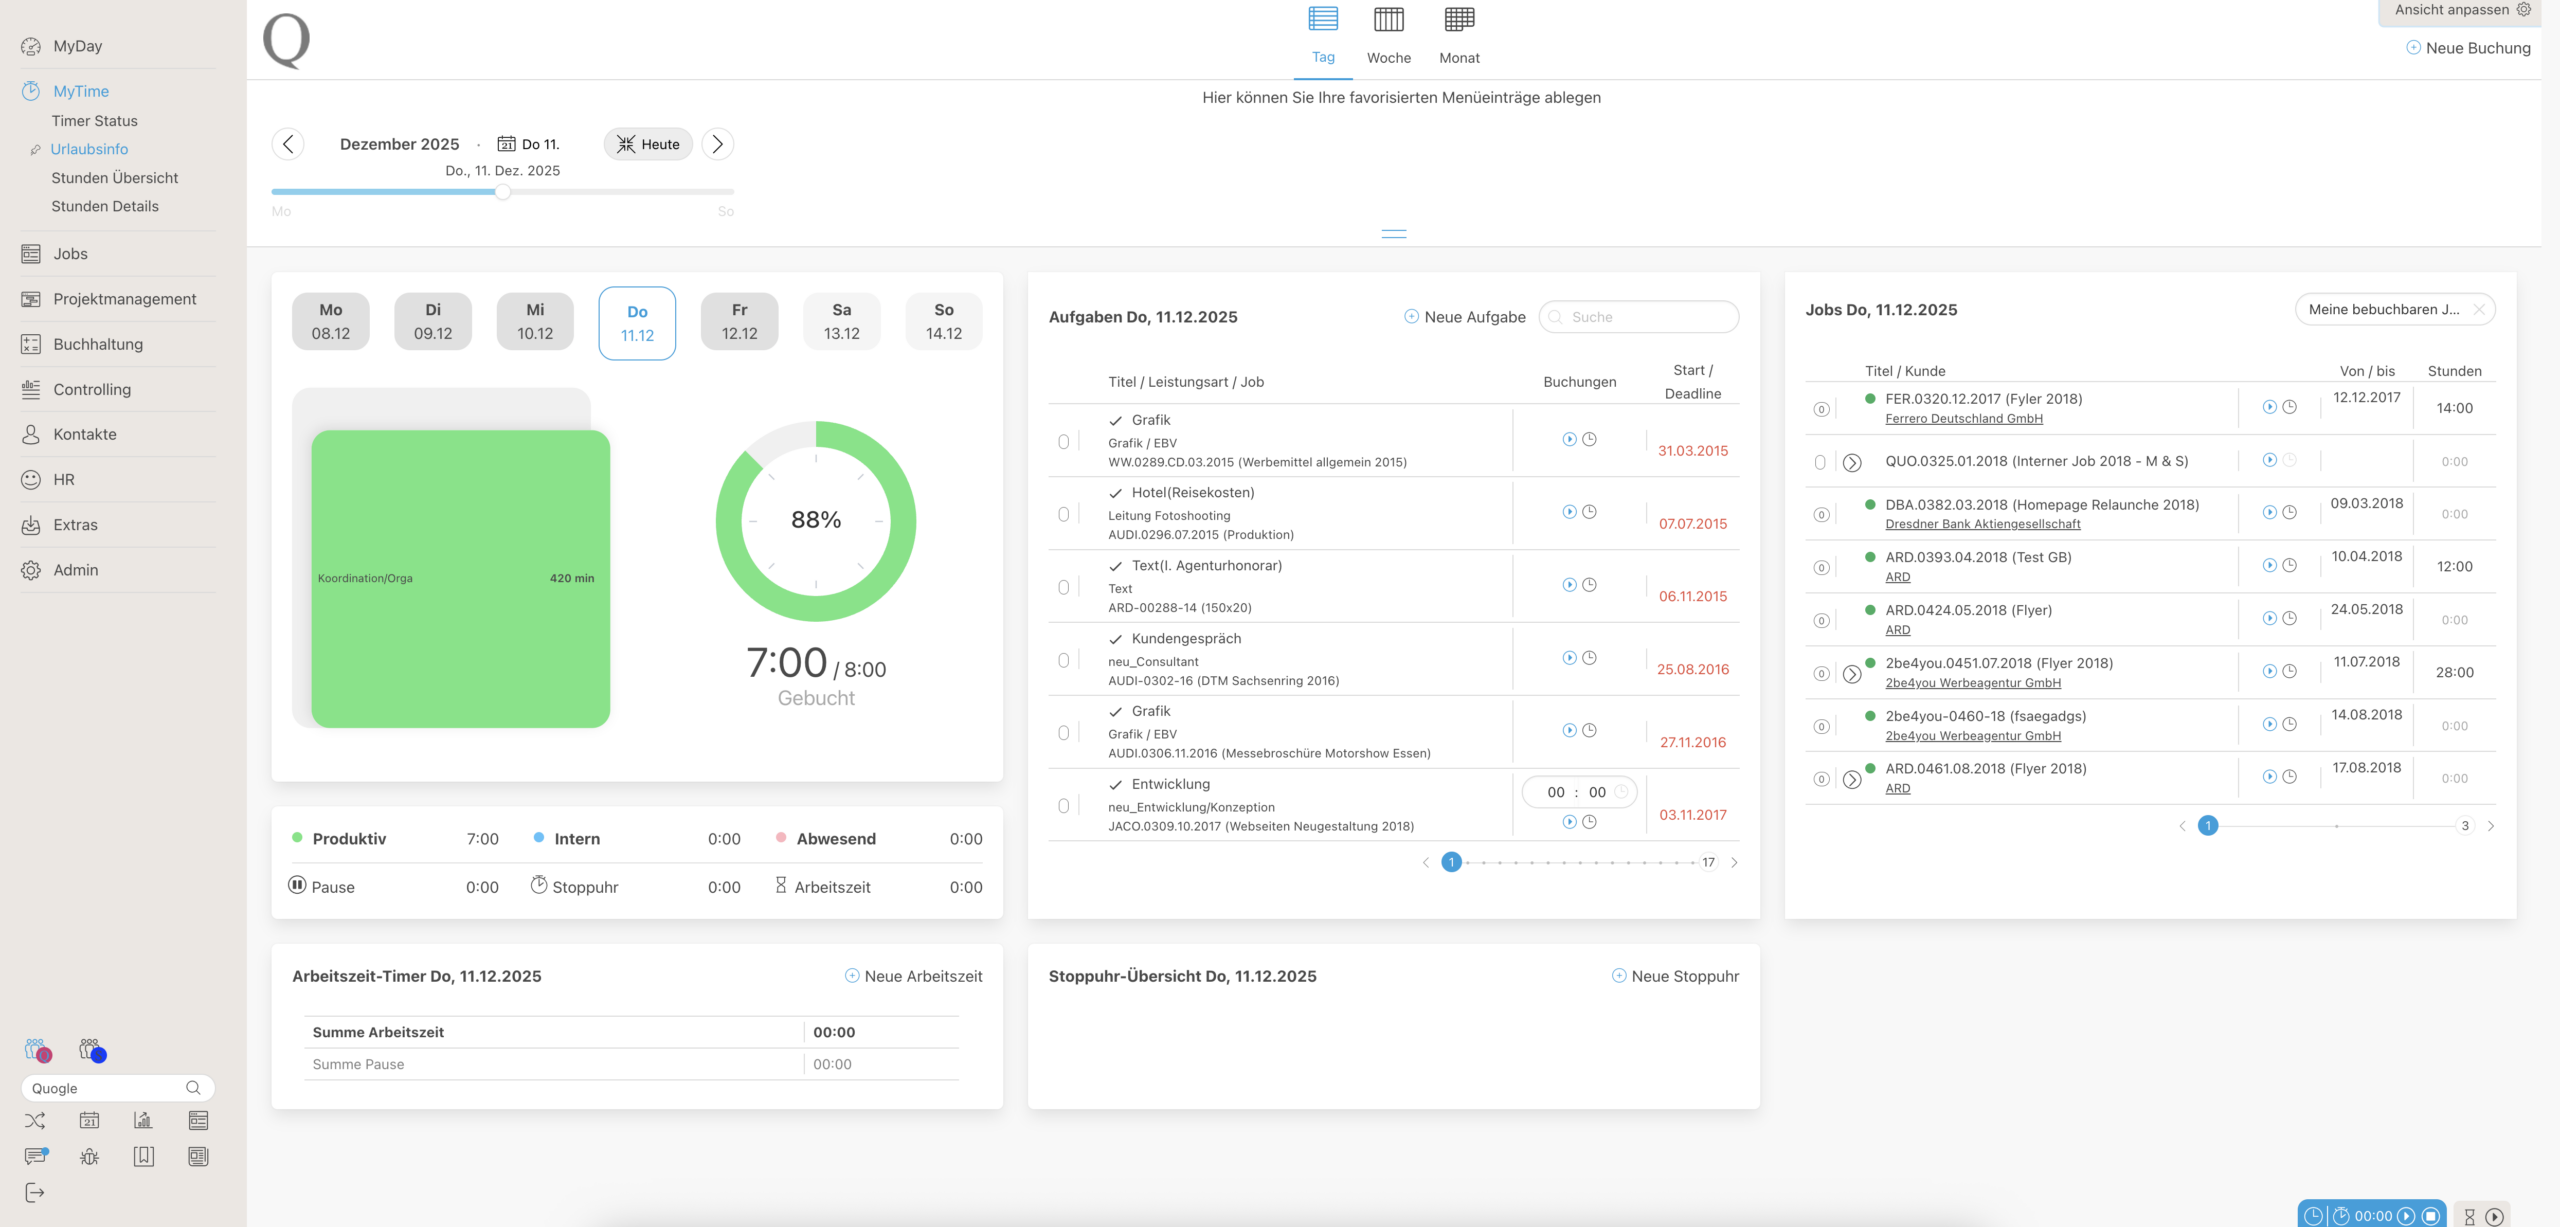Click the logout icon at sidebar bottom
The width and height of the screenshot is (2560, 1227).
35,1192
